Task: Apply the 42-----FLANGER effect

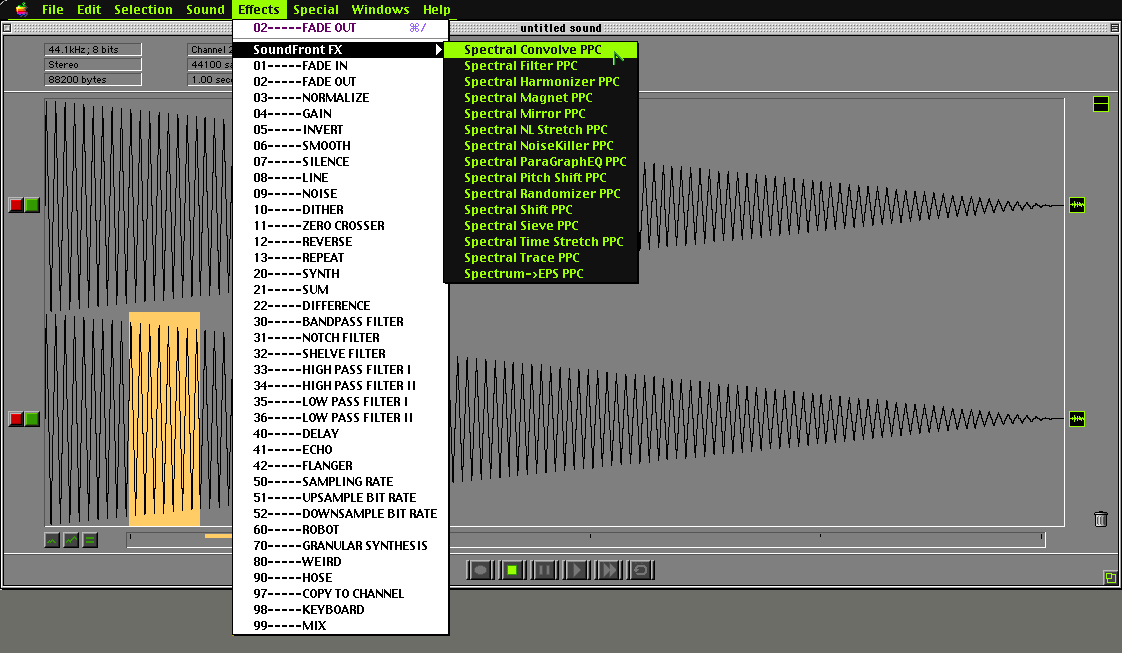Action: [x=341, y=466]
